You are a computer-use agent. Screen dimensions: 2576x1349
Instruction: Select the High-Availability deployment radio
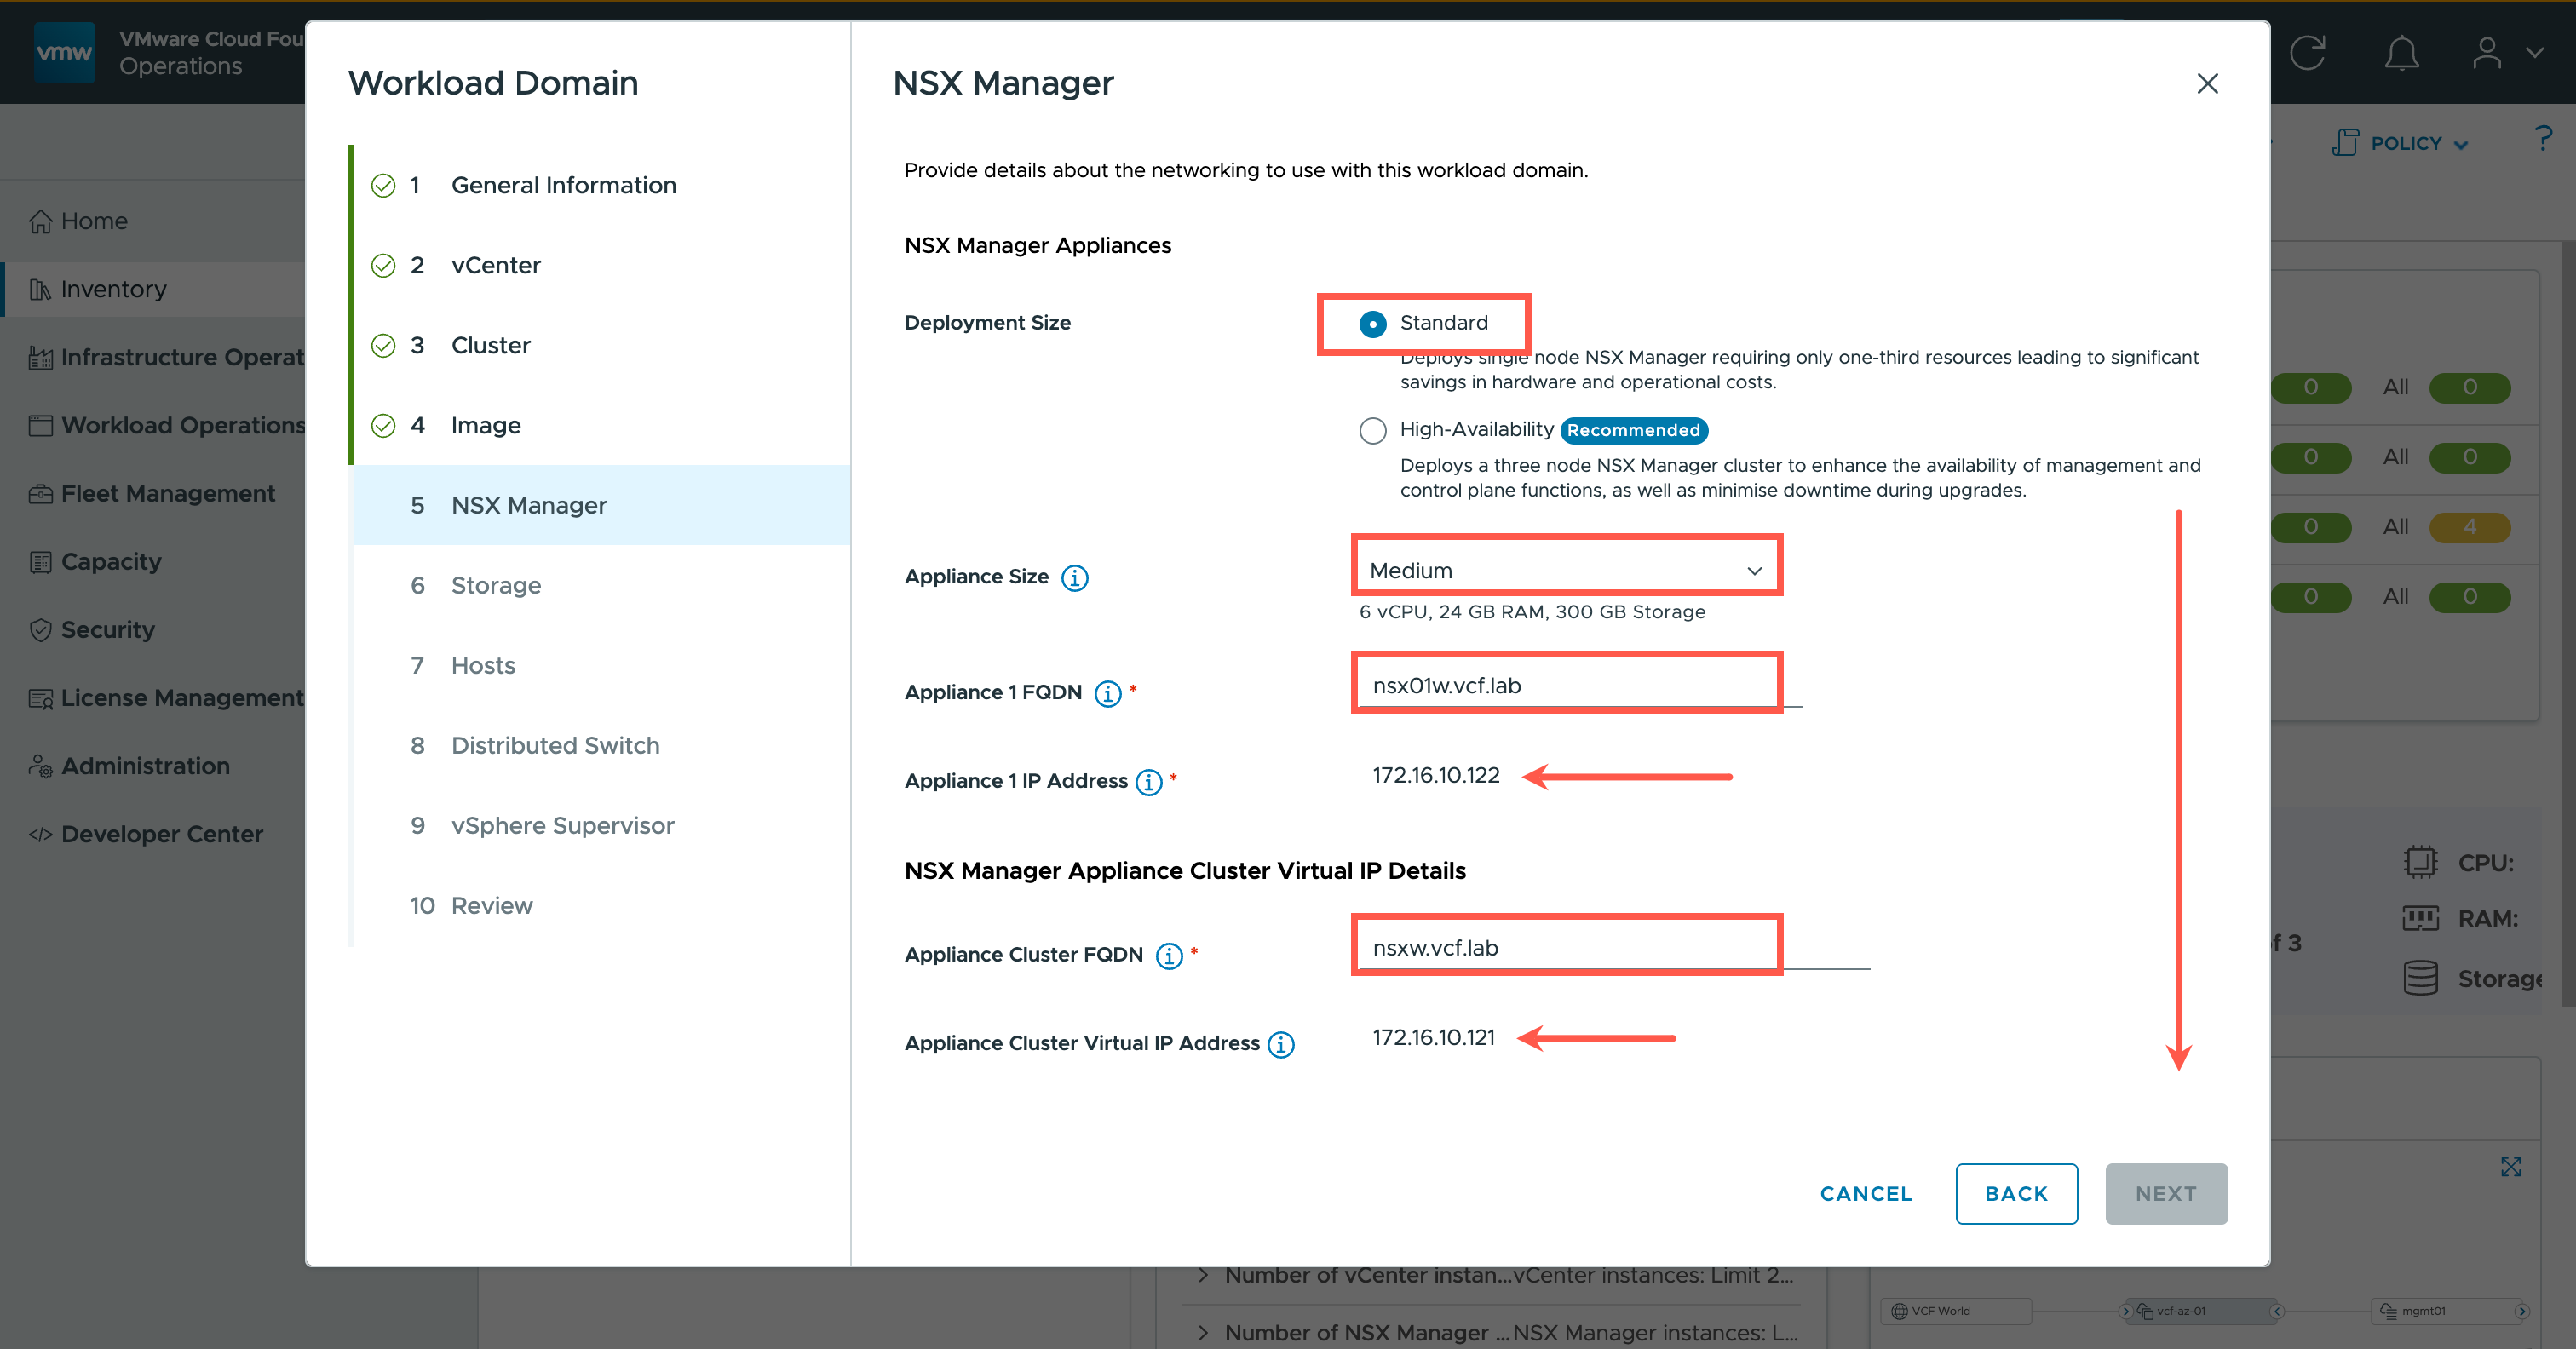point(1372,431)
